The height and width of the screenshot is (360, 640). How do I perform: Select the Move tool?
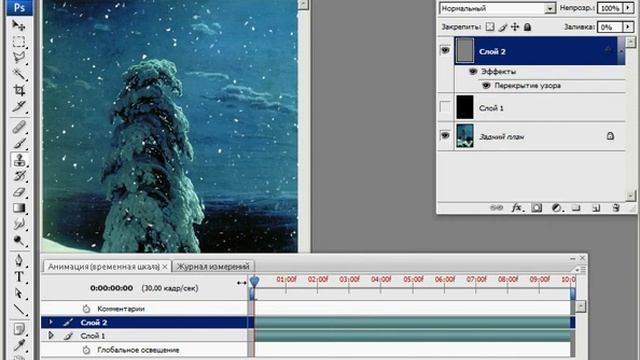19,26
